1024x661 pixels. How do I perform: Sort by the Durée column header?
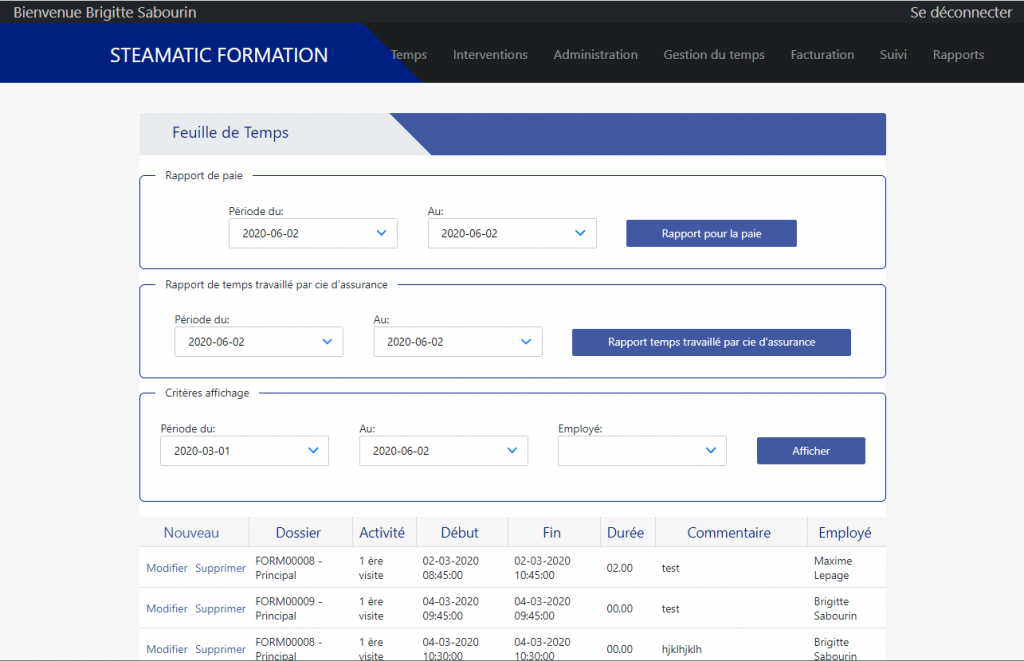pyautogui.click(x=626, y=532)
